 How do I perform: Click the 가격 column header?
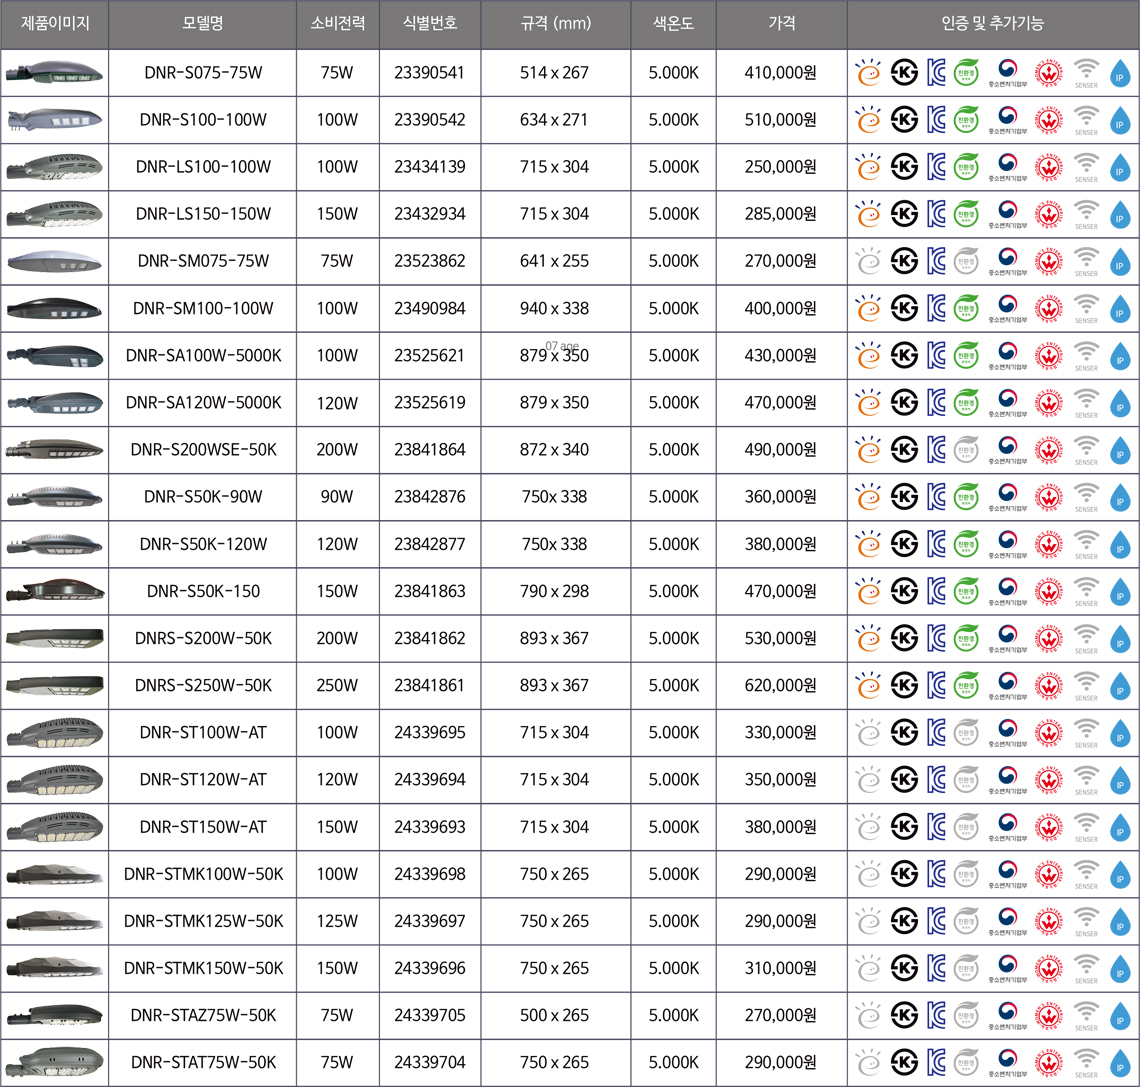point(782,23)
